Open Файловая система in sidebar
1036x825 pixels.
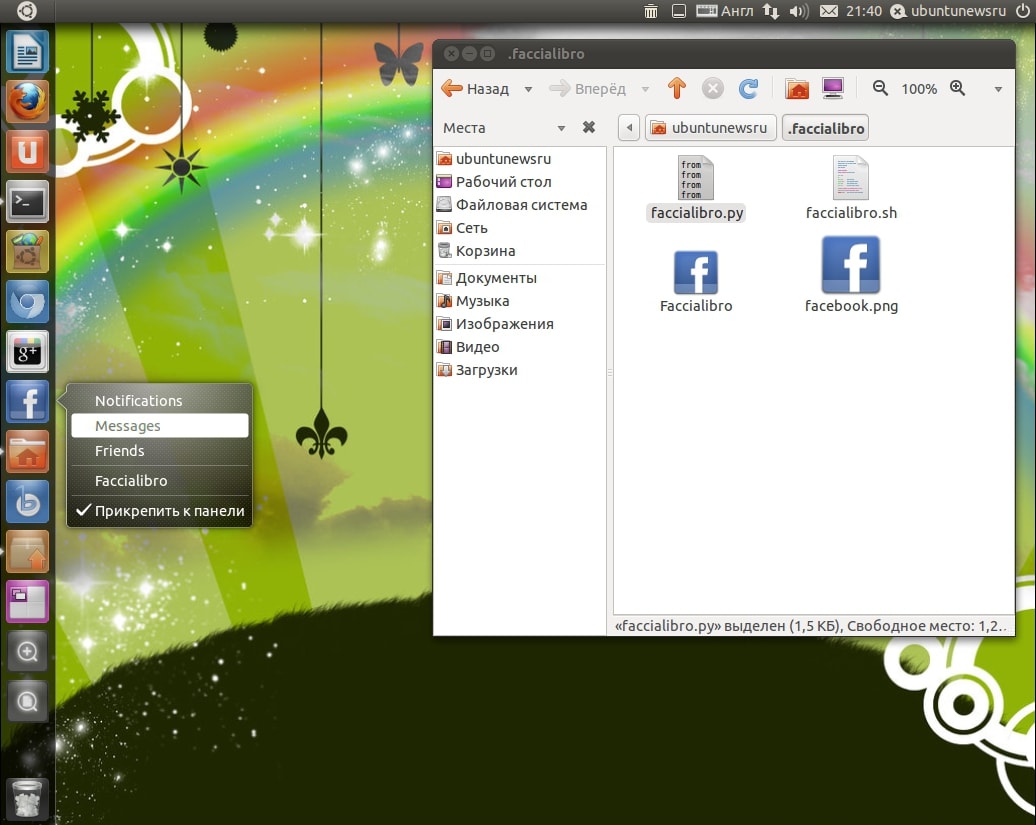pos(520,205)
